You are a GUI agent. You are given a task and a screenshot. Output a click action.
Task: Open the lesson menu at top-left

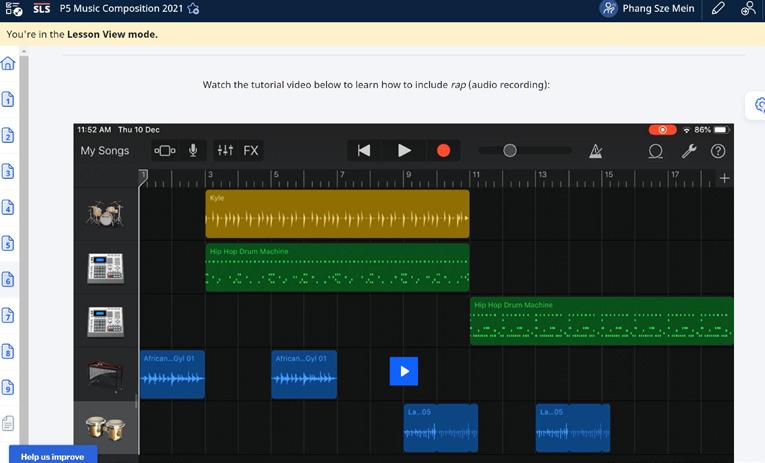[x=14, y=9]
